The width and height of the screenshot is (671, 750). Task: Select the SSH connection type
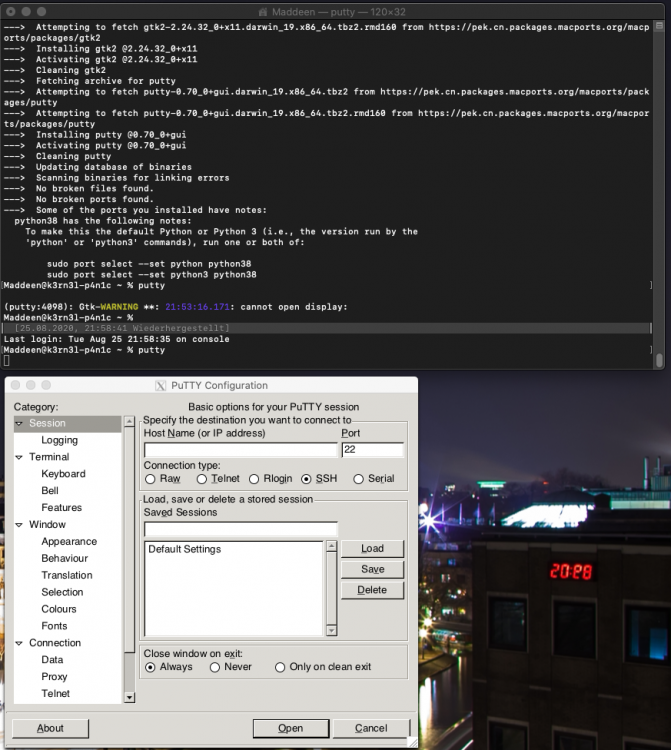pos(306,479)
